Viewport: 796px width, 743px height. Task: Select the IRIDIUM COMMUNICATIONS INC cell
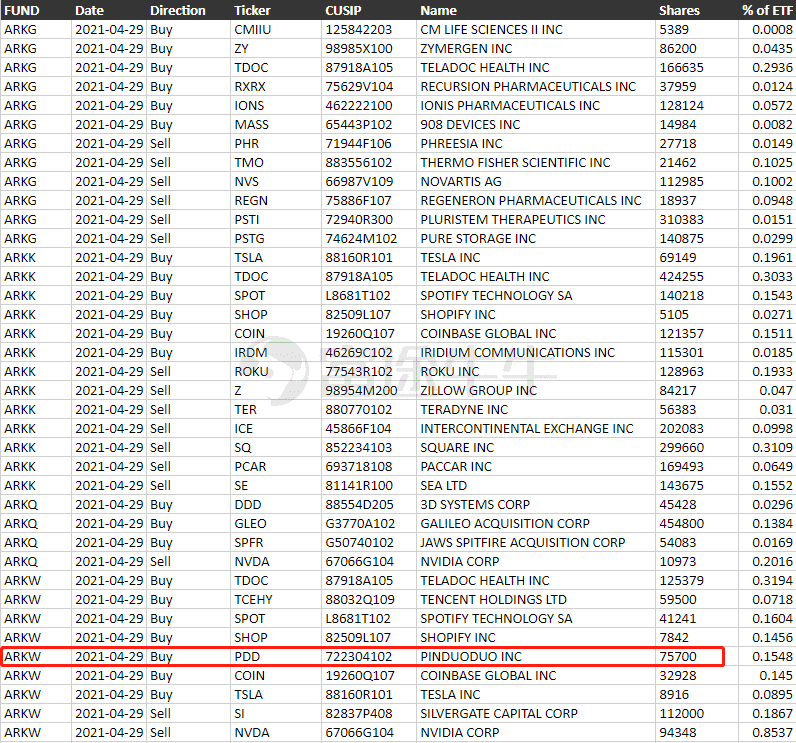click(517, 352)
